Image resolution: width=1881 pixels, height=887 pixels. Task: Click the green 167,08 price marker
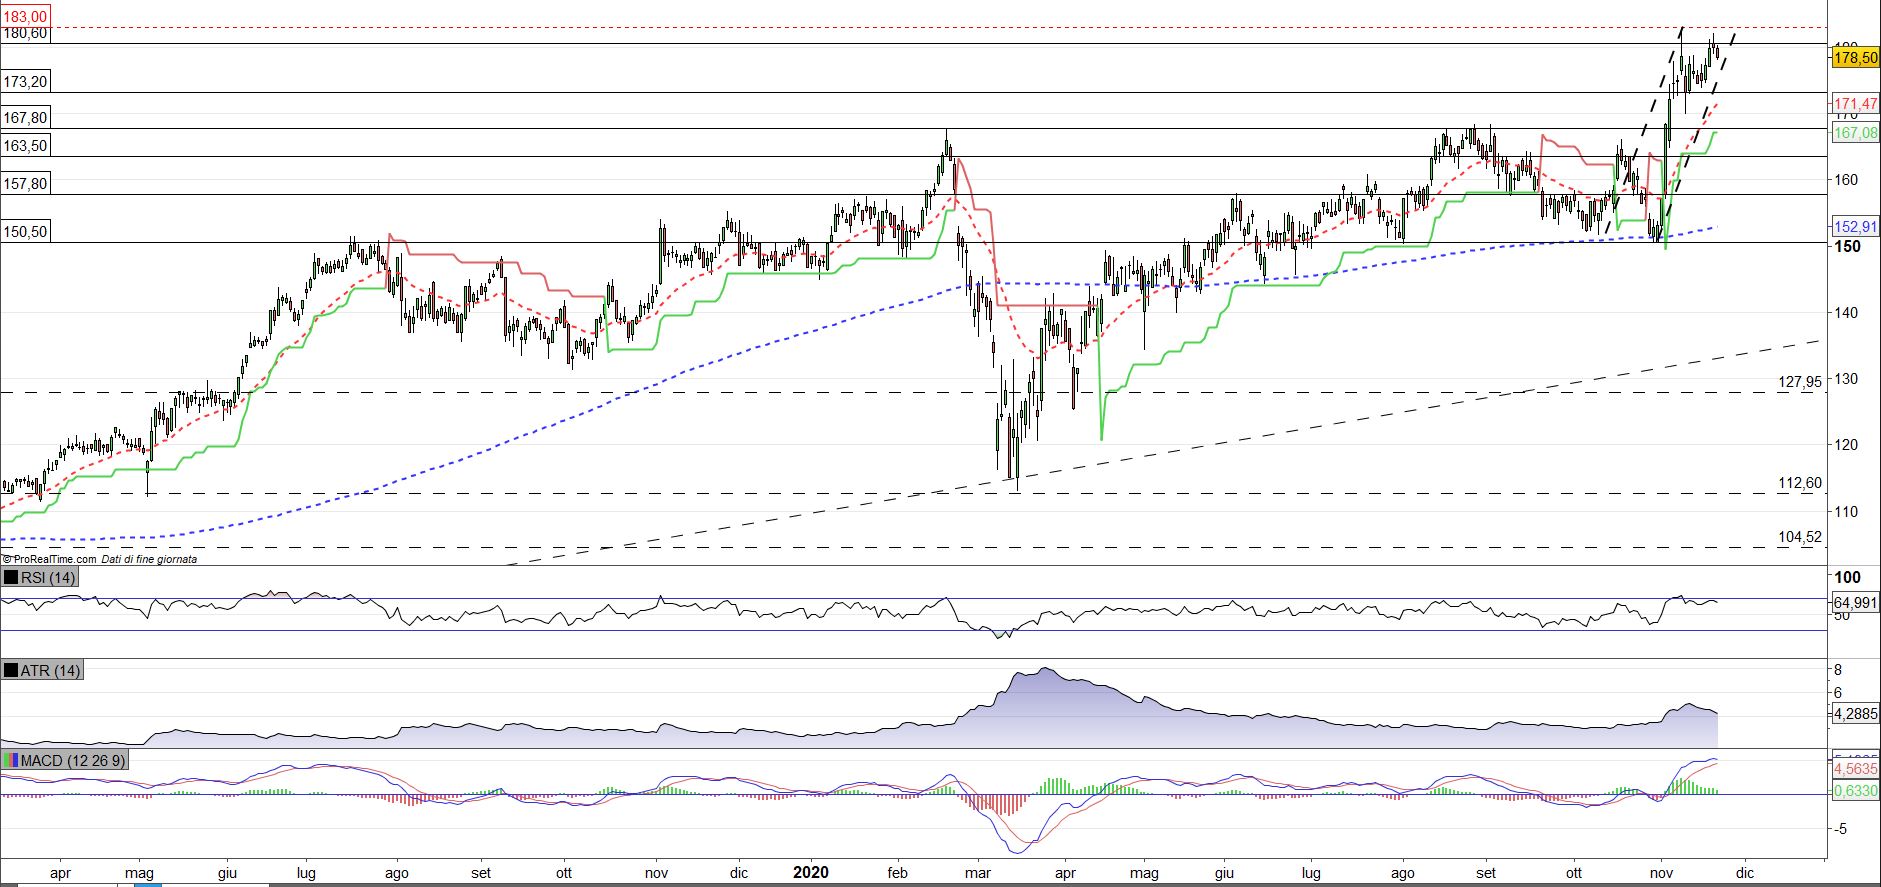pyautogui.click(x=1855, y=133)
